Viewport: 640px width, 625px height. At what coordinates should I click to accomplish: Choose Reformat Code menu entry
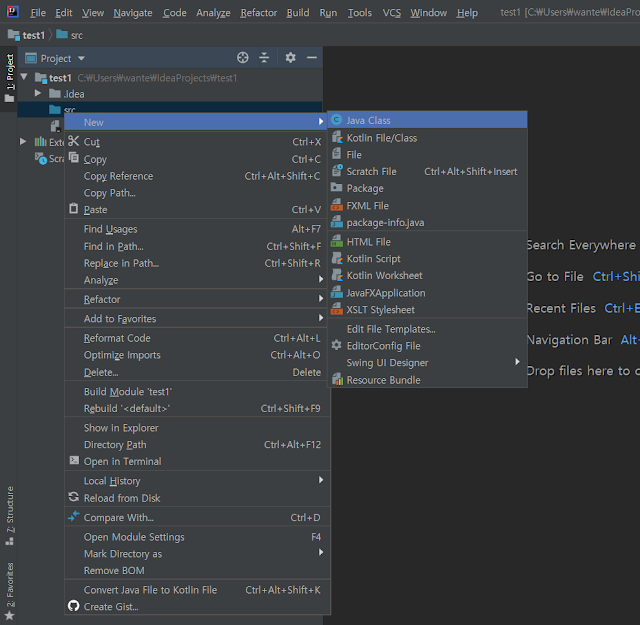(x=198, y=338)
